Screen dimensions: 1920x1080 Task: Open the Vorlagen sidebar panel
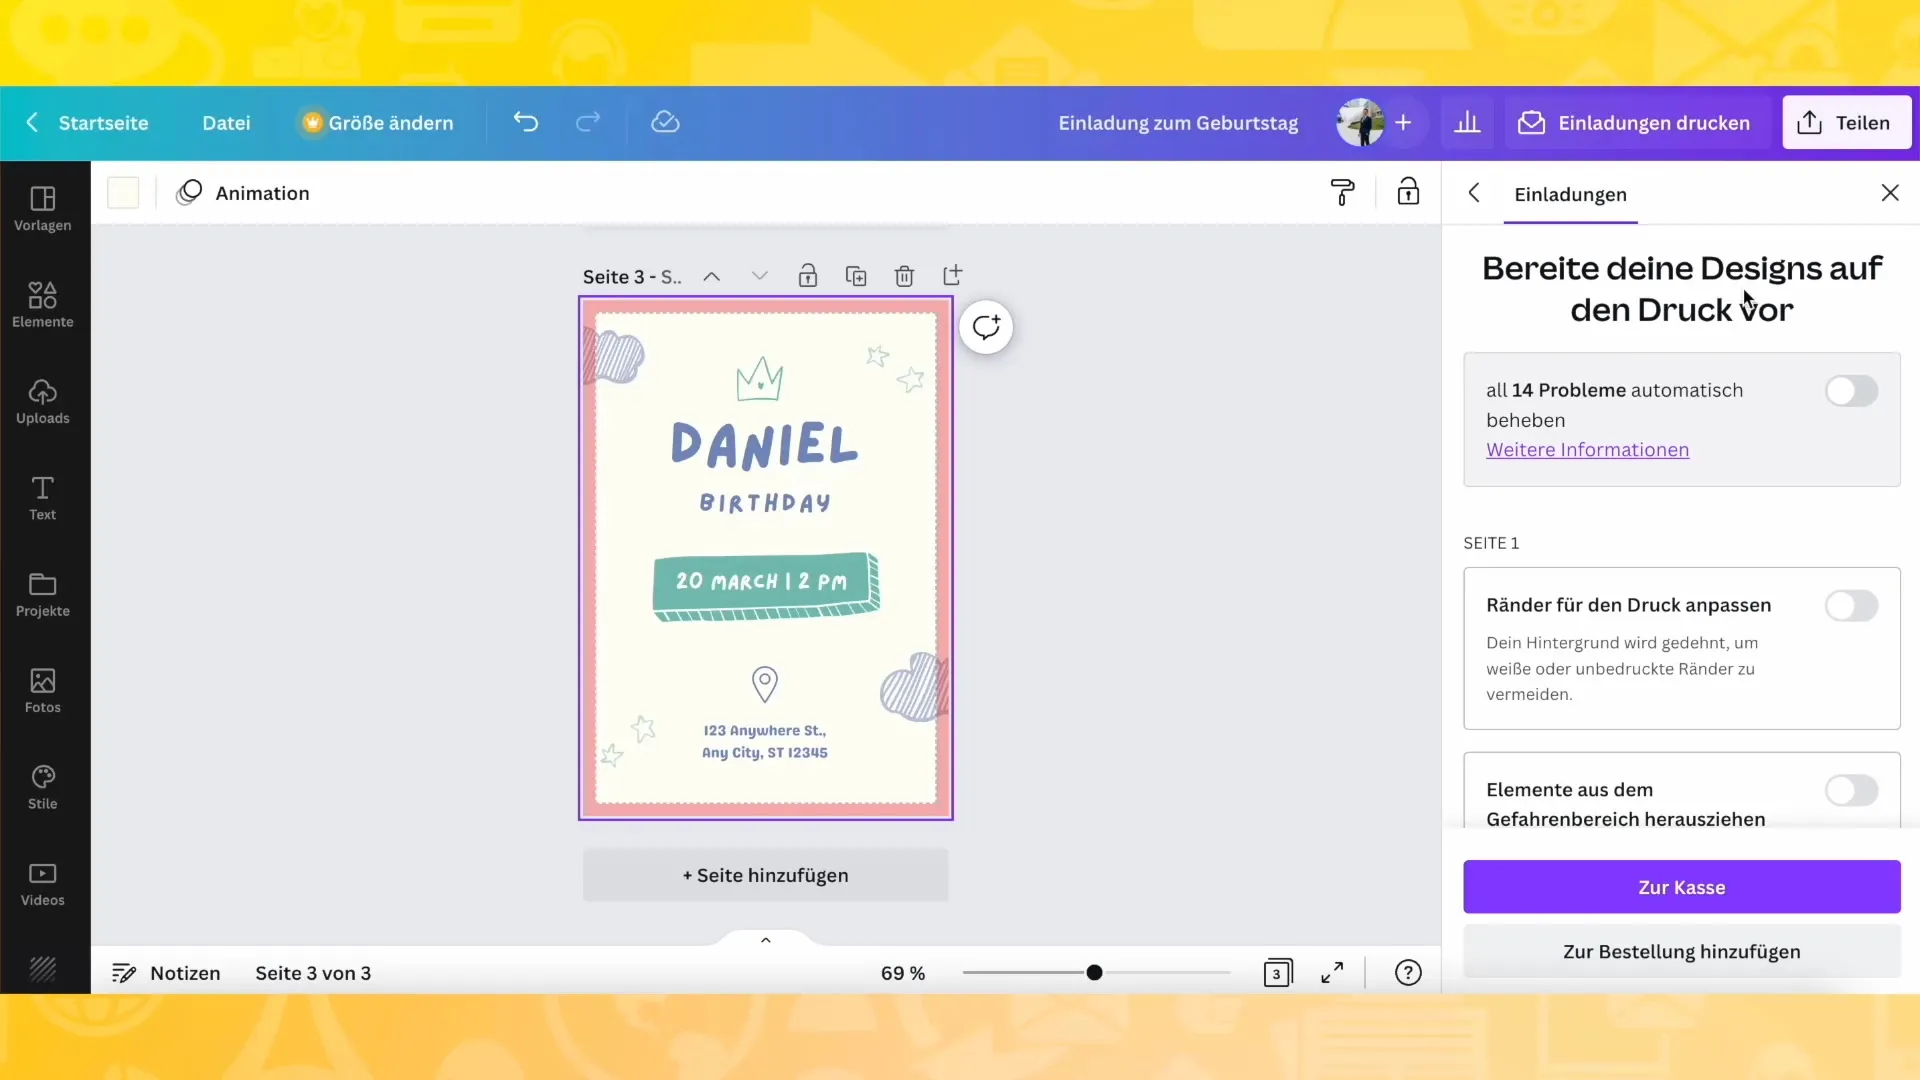(x=42, y=209)
